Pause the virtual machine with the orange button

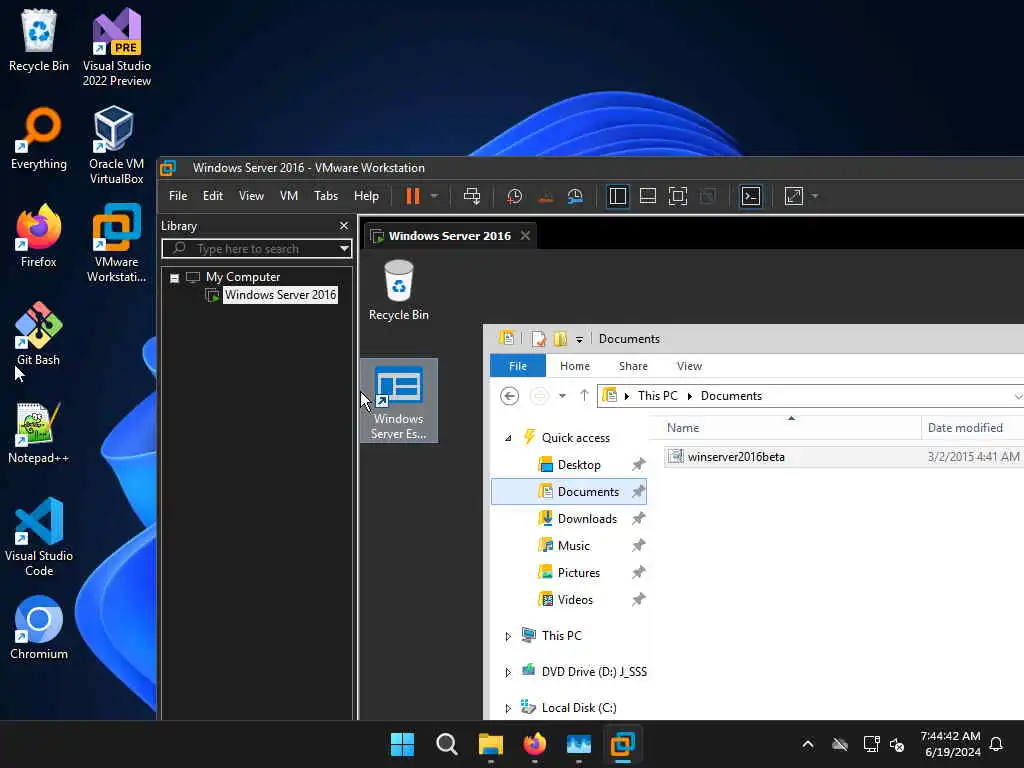[413, 196]
